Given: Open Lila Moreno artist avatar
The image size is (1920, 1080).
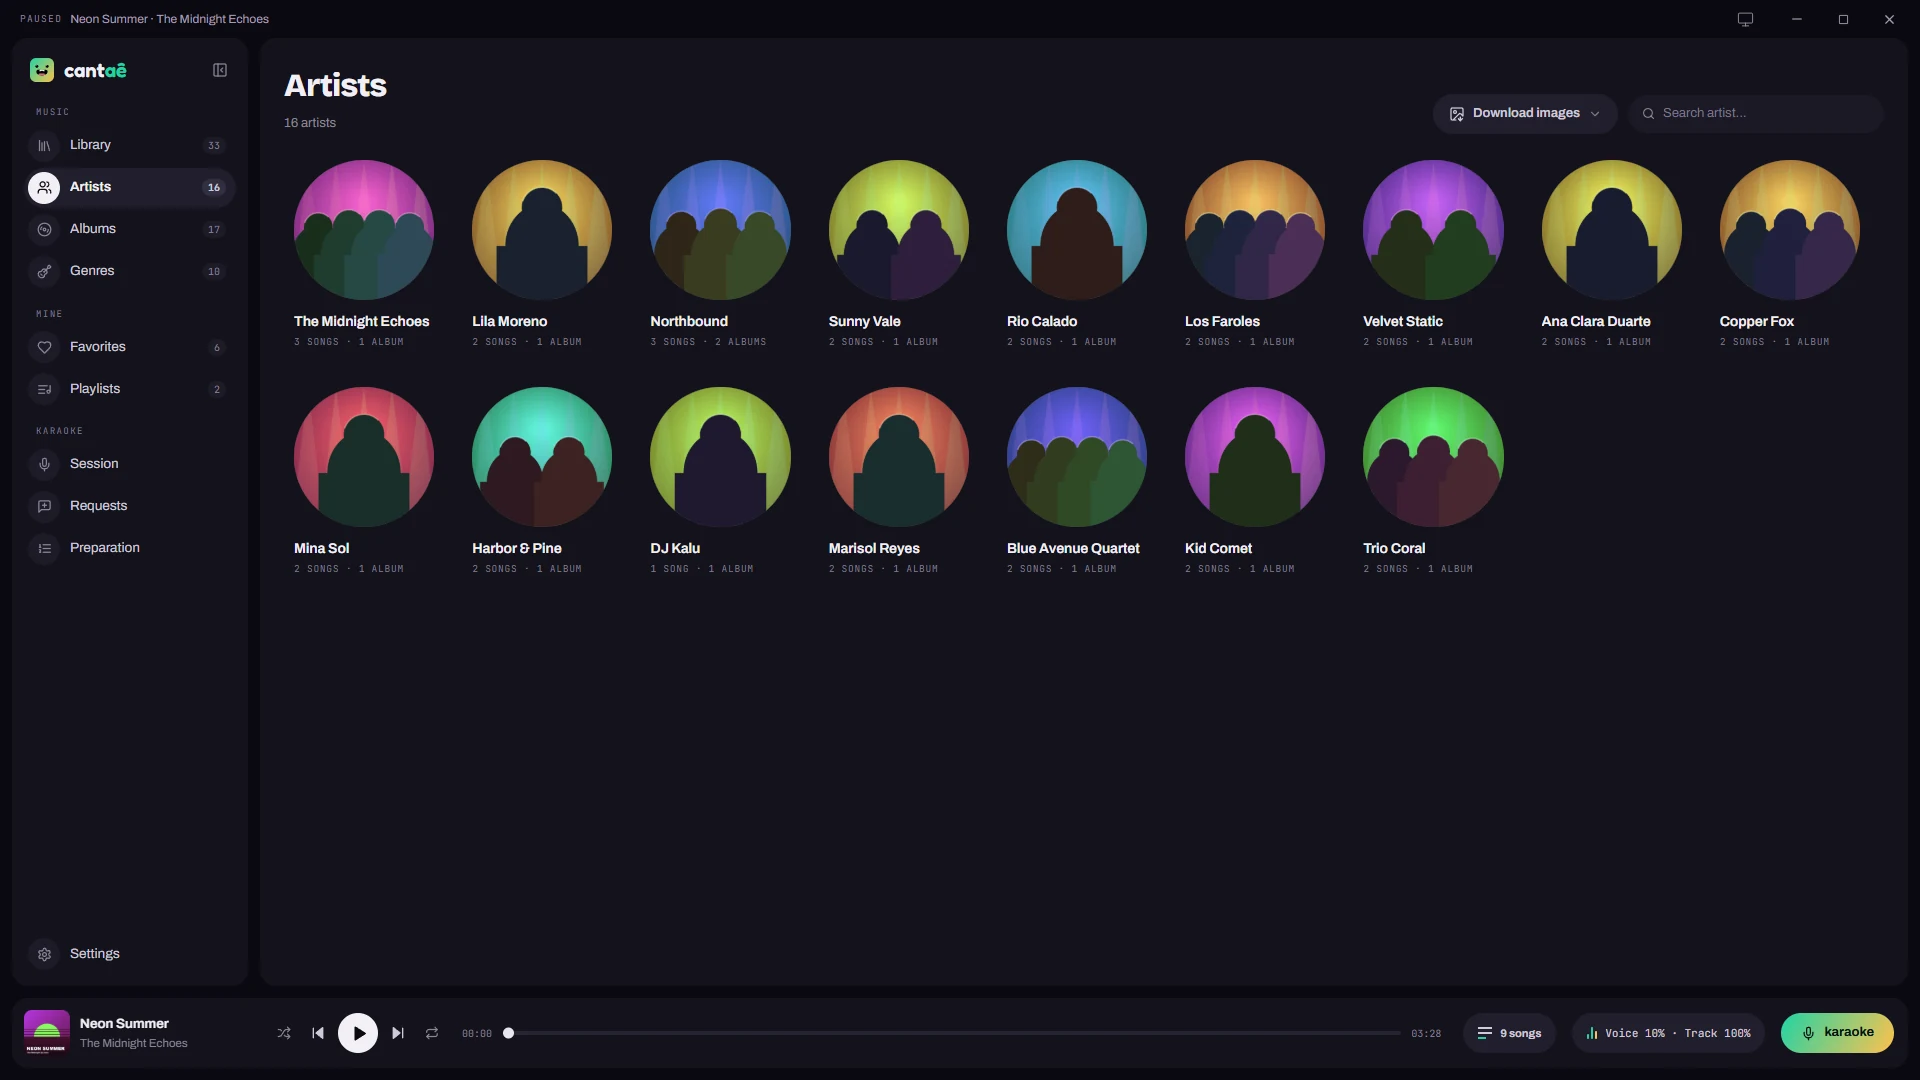Looking at the screenshot, I should 542,230.
